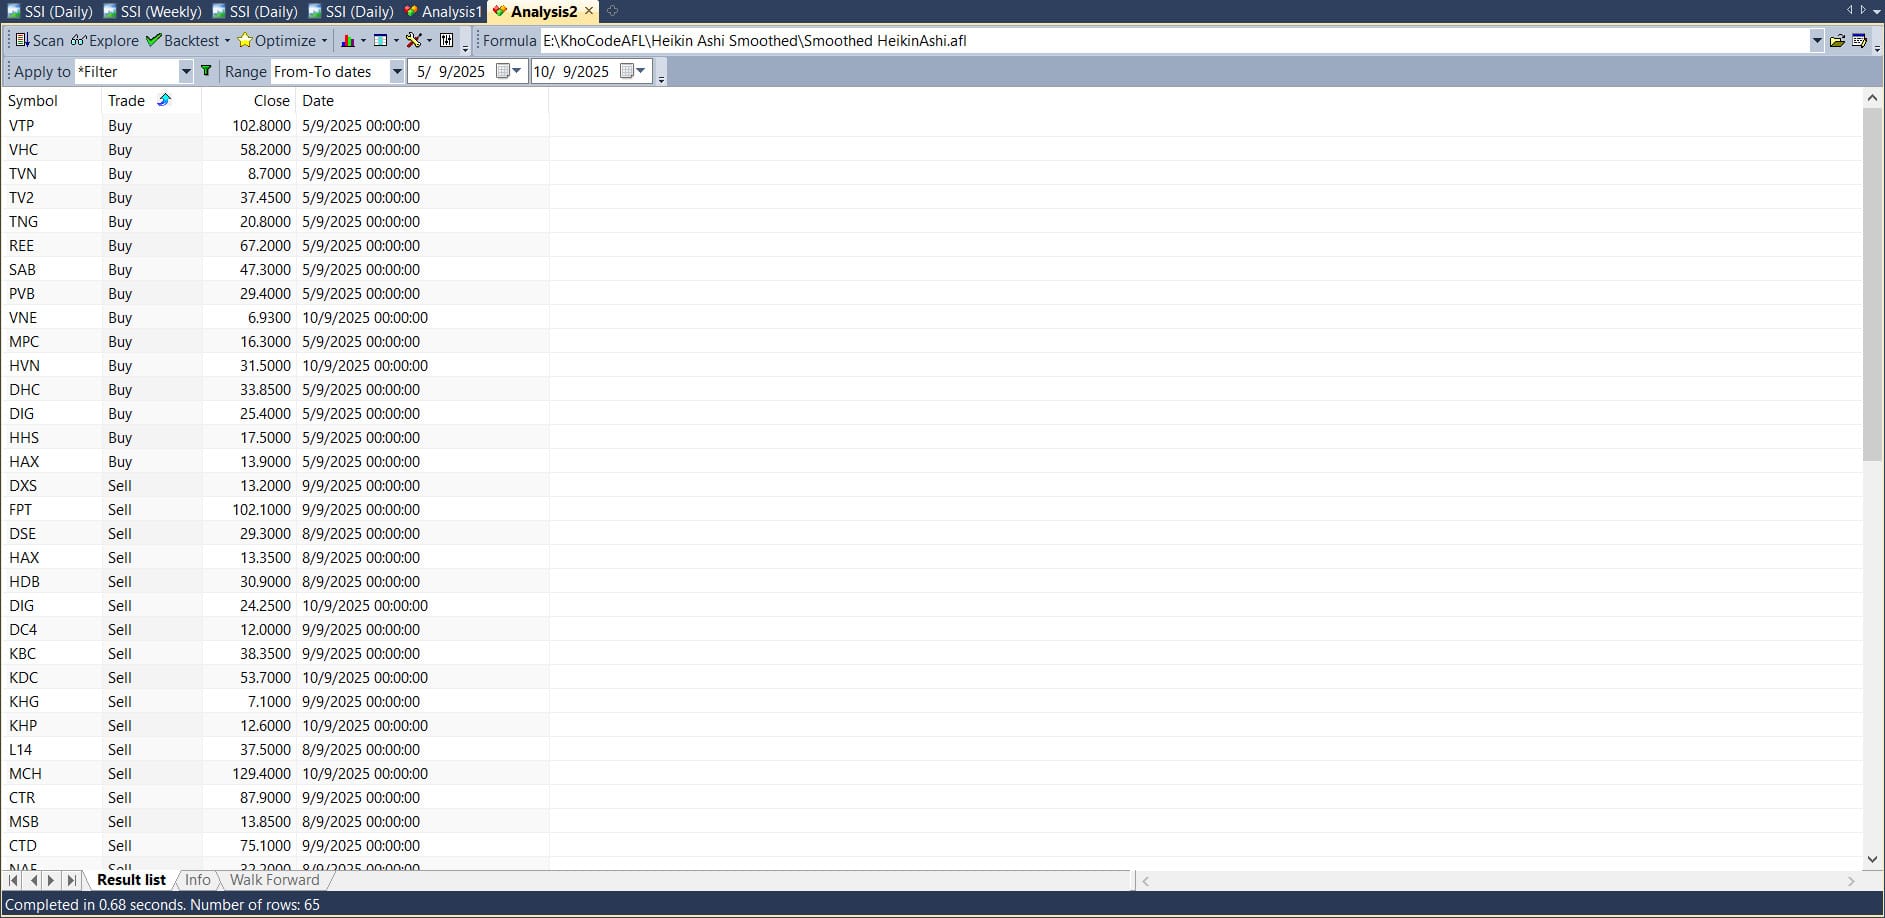
Task: Open the Range From-To dates dropdown
Action: tap(397, 71)
